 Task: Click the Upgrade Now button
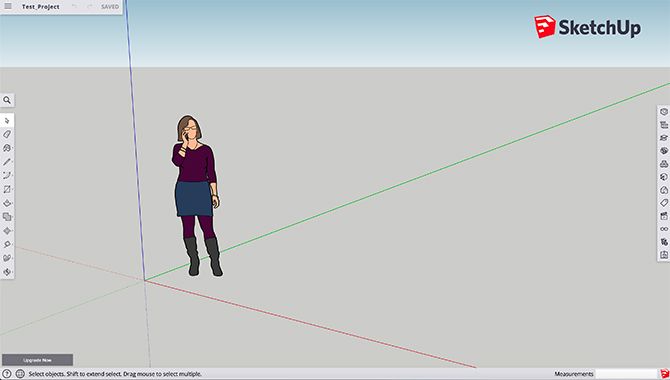[37, 360]
